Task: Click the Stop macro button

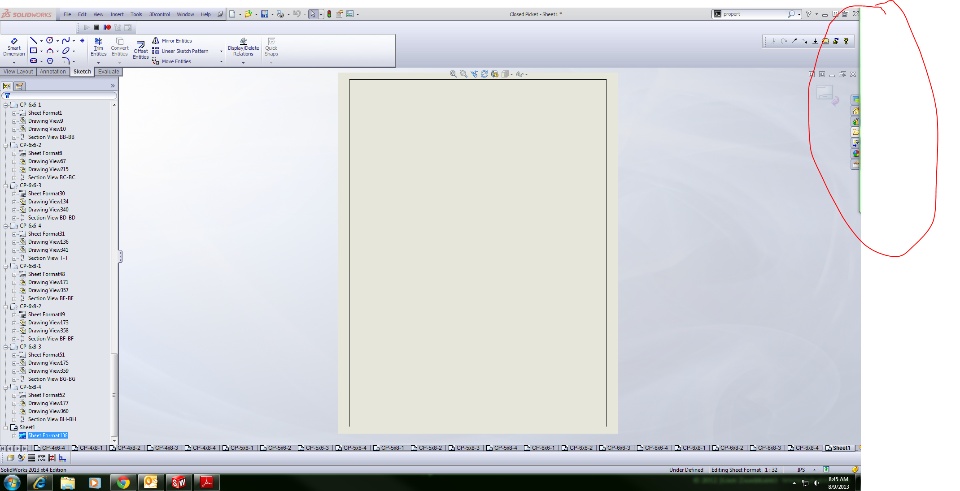Action: pyautogui.click(x=96, y=28)
